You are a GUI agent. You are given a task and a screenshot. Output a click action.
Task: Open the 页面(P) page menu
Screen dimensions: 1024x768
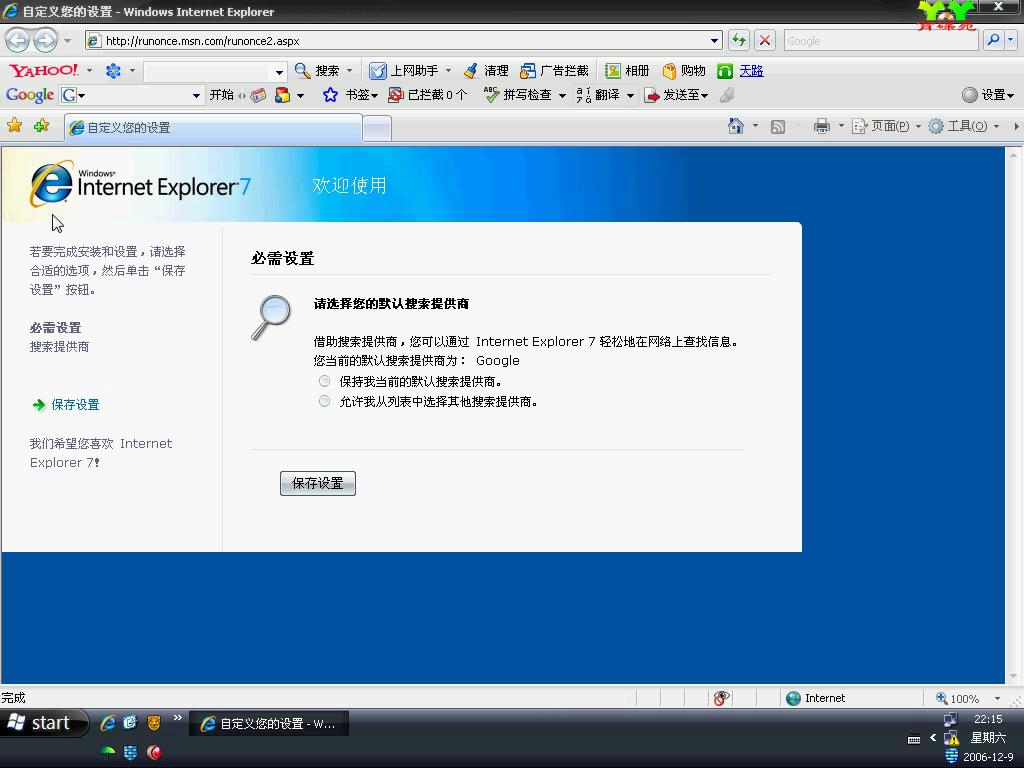887,126
